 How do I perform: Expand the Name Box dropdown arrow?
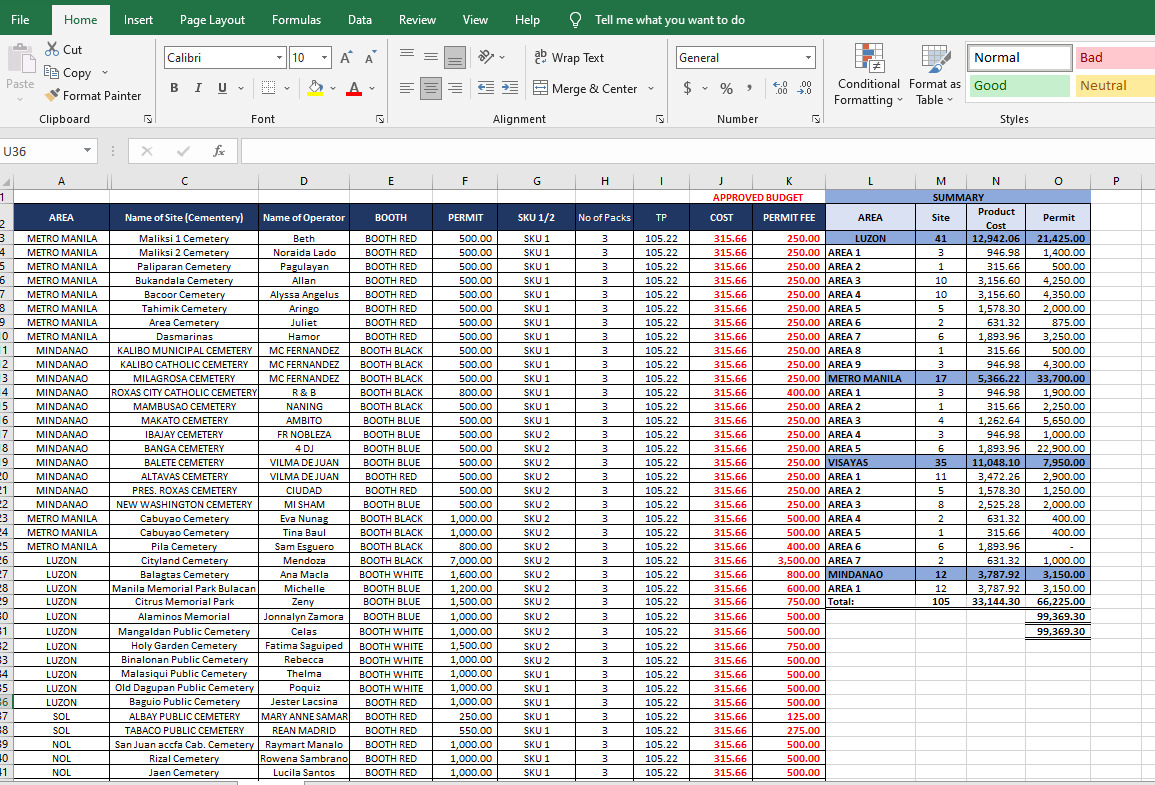(87, 150)
